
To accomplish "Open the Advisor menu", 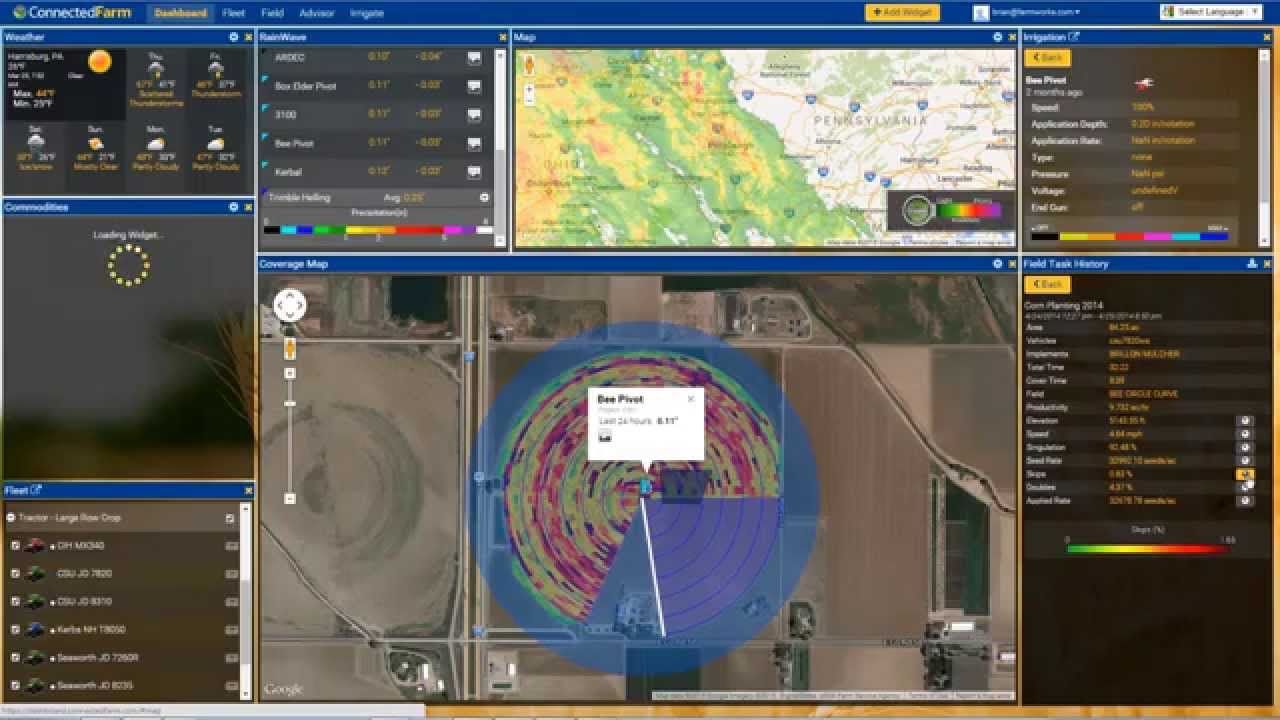I will (317, 13).
